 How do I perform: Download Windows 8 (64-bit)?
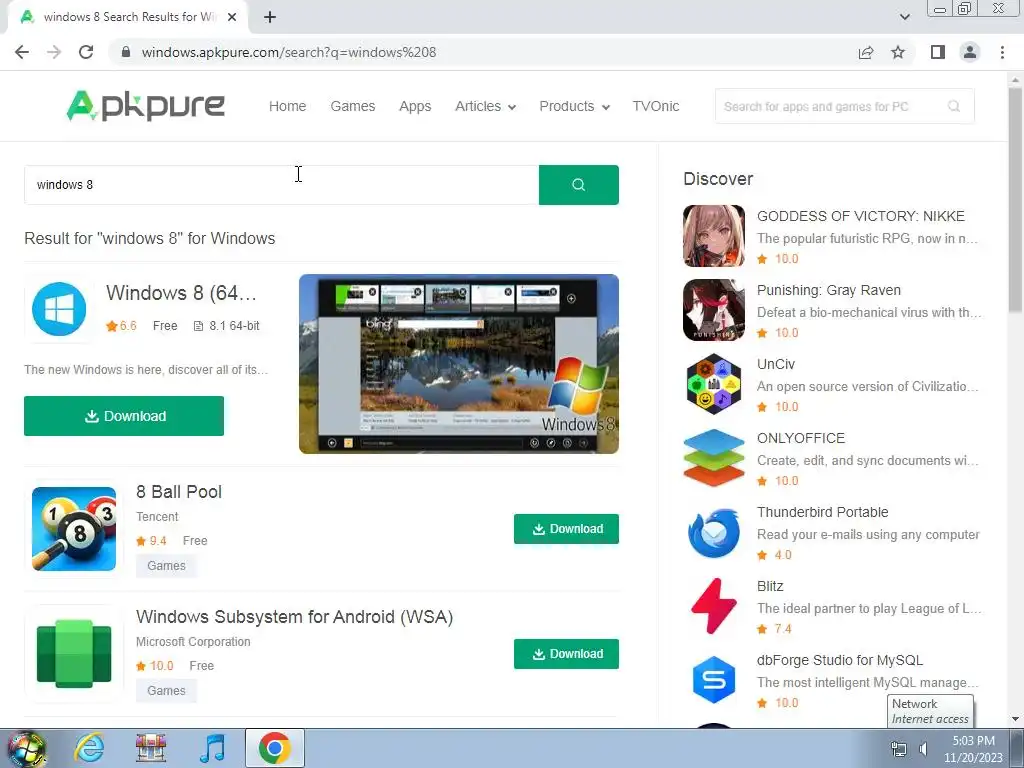(x=124, y=416)
